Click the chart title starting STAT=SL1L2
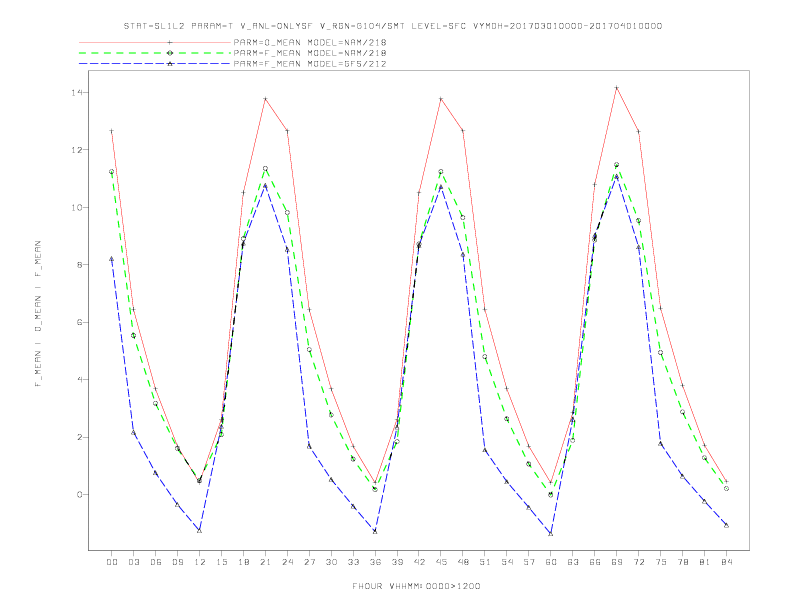 [x=393, y=26]
